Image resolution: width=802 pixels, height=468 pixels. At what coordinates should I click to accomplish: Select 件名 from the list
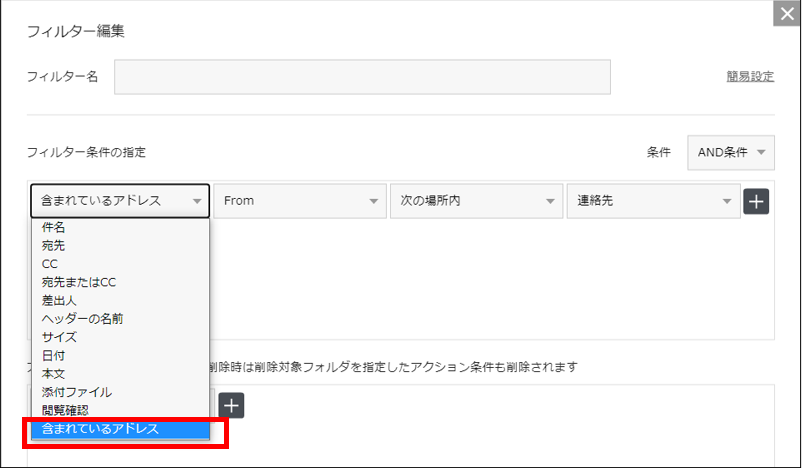(x=54, y=227)
